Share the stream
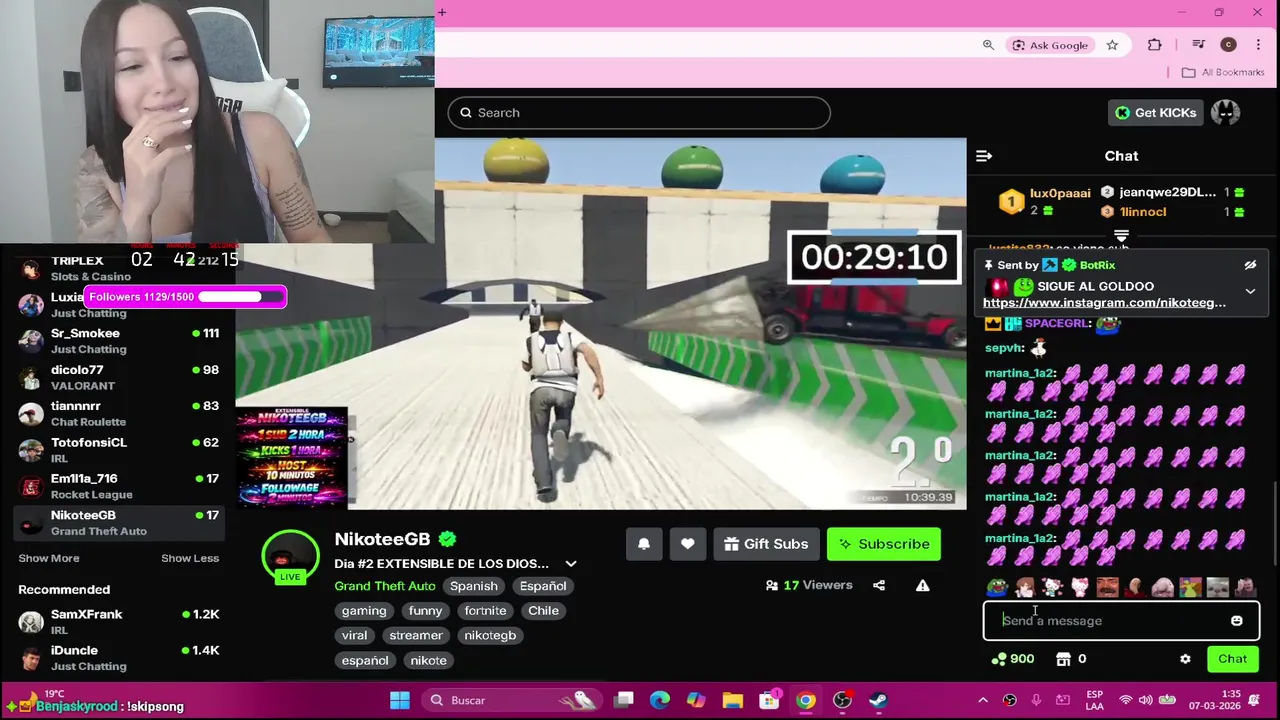 coord(879,586)
